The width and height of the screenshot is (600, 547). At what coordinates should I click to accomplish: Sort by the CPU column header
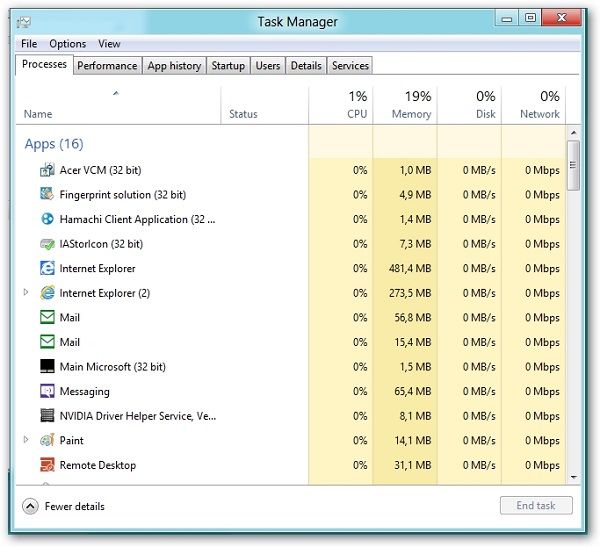356,105
